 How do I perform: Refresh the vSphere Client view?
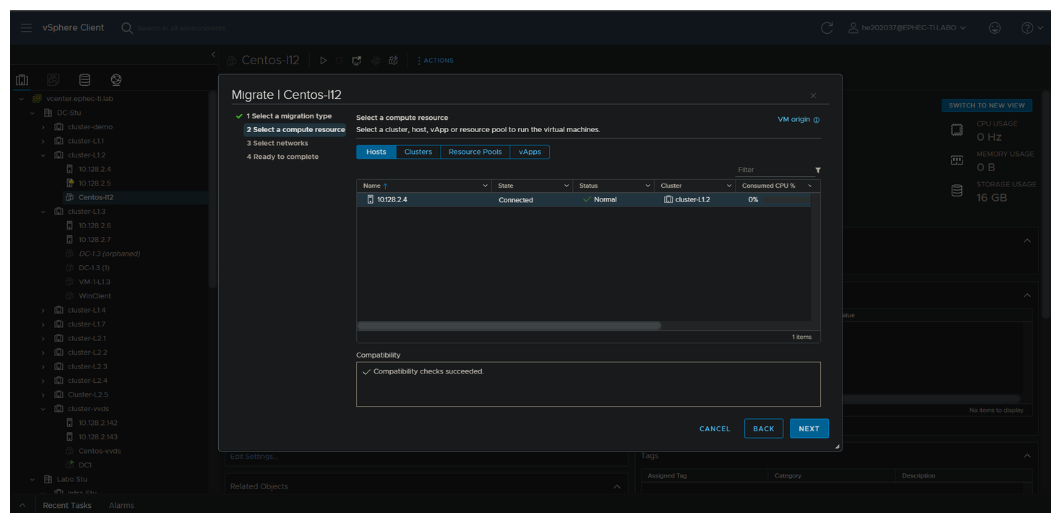click(x=826, y=28)
